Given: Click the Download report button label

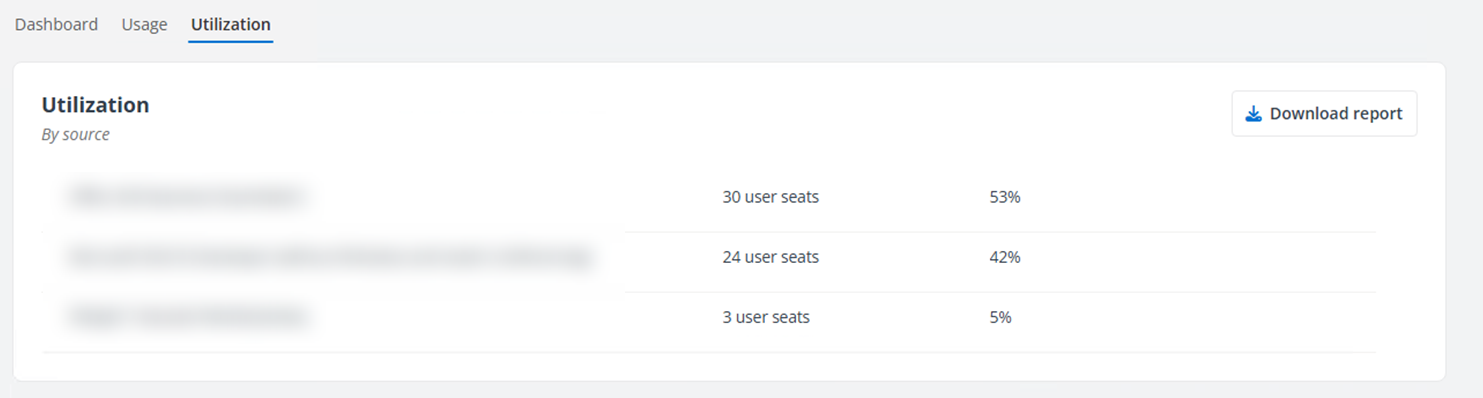Looking at the screenshot, I should pyautogui.click(x=1336, y=114).
